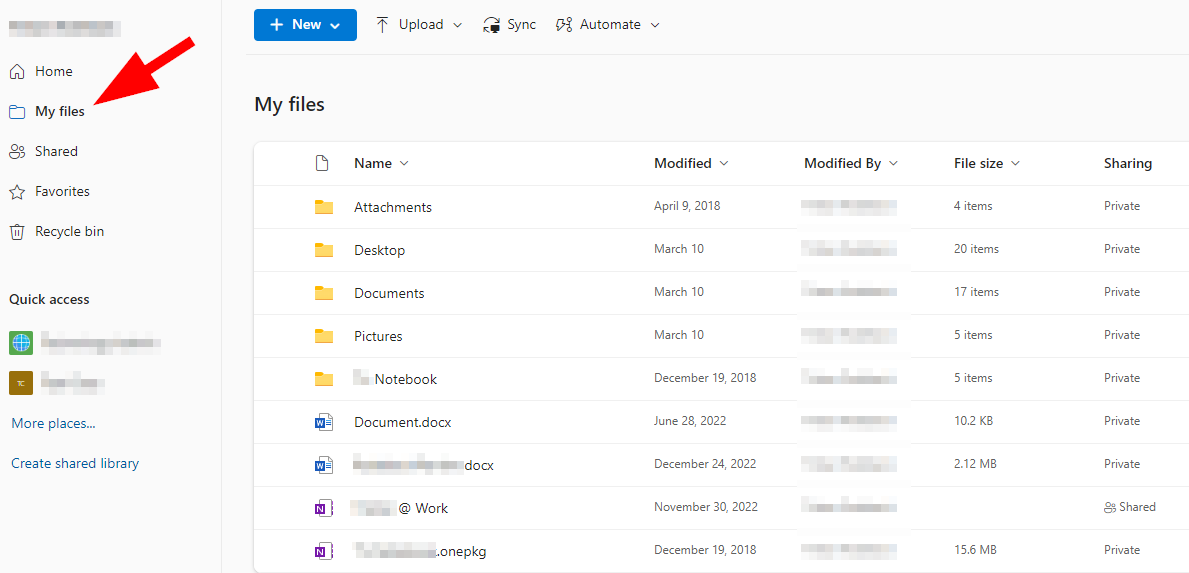Click the Word icon dated December 24, 2022

324,465
